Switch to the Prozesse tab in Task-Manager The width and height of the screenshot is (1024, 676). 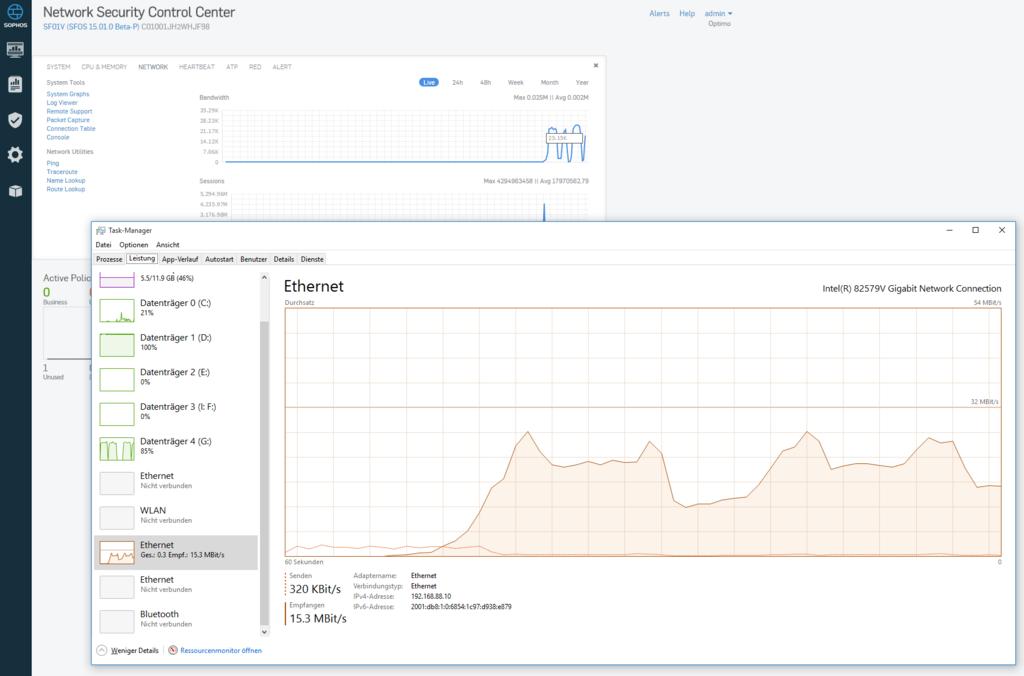click(109, 259)
